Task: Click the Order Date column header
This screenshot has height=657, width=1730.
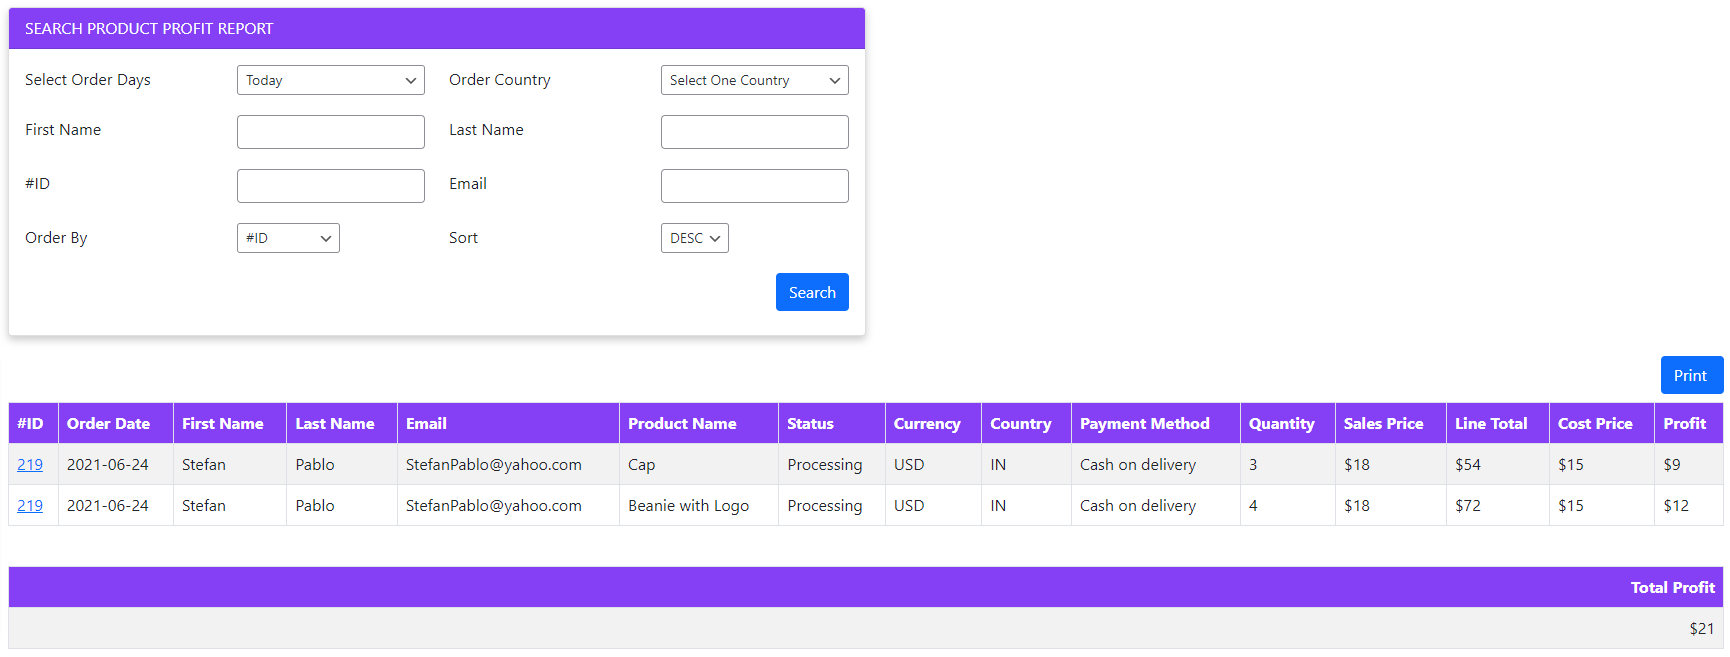Action: coord(108,424)
